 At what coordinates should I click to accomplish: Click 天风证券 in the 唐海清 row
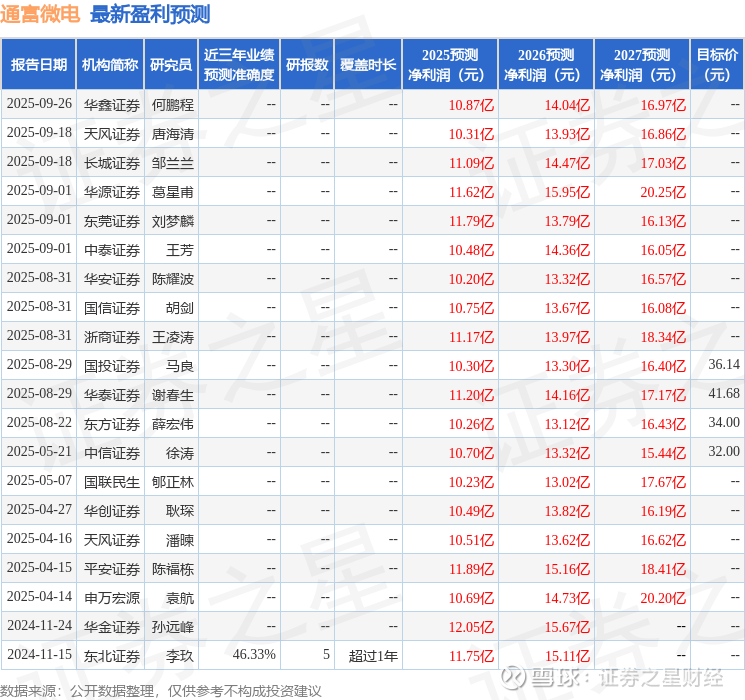(x=112, y=134)
